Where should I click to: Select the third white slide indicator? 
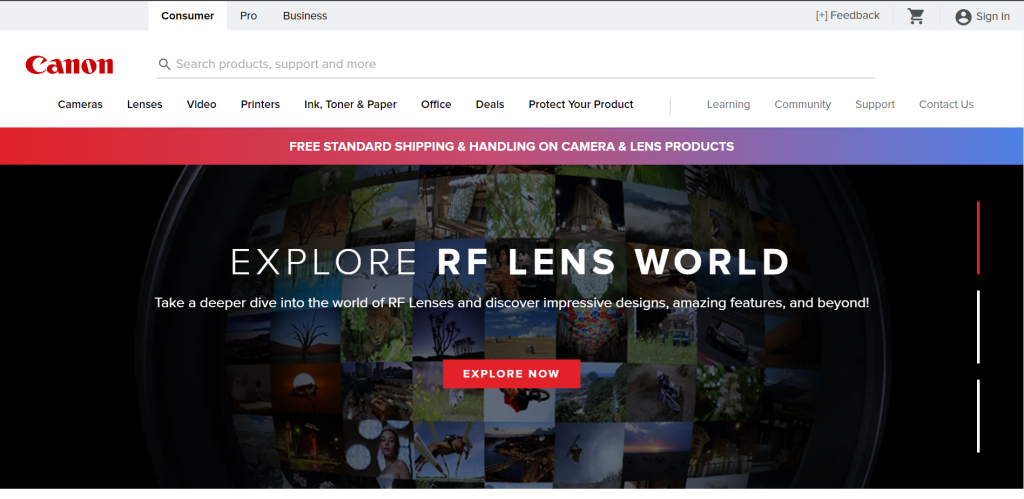tap(978, 416)
